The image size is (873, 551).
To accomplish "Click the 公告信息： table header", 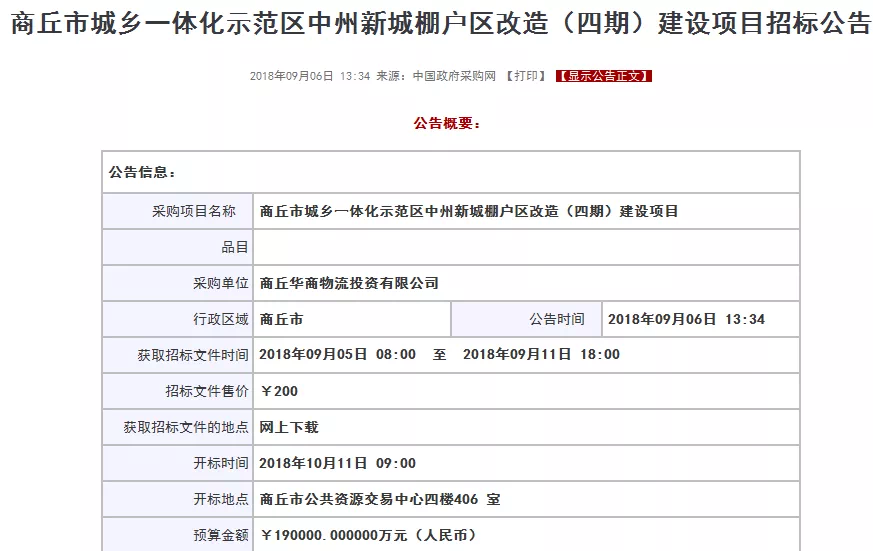I will coord(451,172).
